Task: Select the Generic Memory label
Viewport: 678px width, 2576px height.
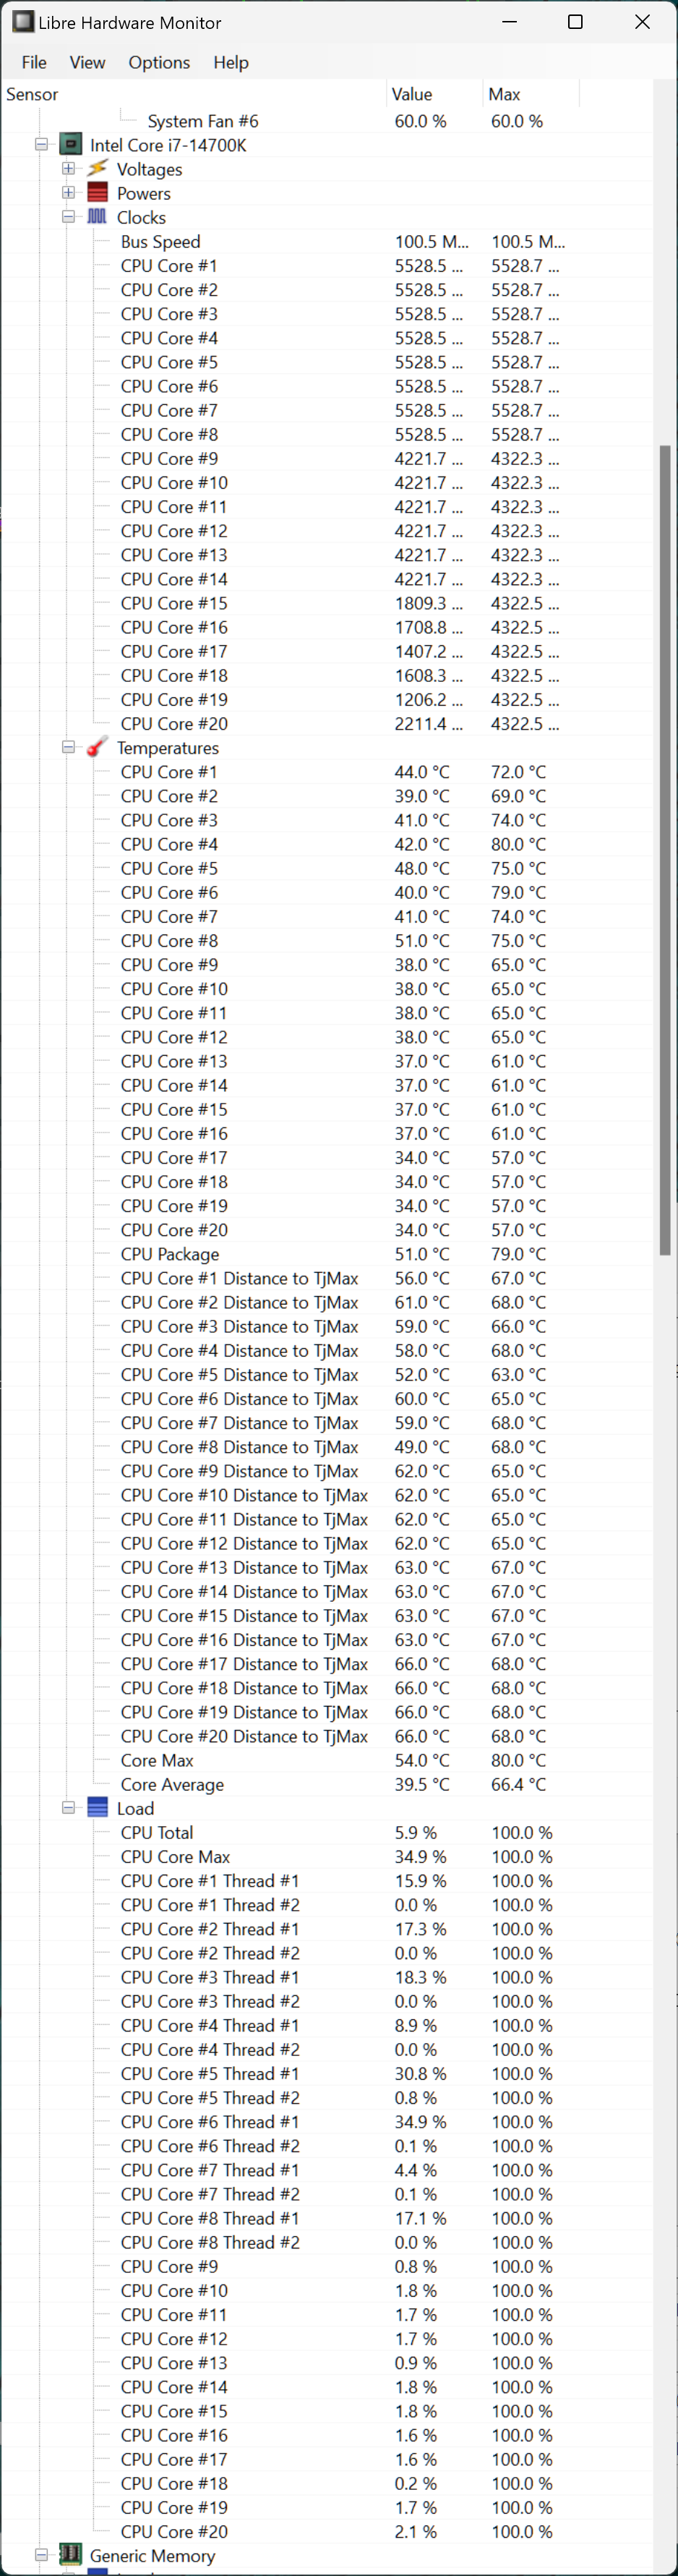Action: click(x=152, y=2555)
